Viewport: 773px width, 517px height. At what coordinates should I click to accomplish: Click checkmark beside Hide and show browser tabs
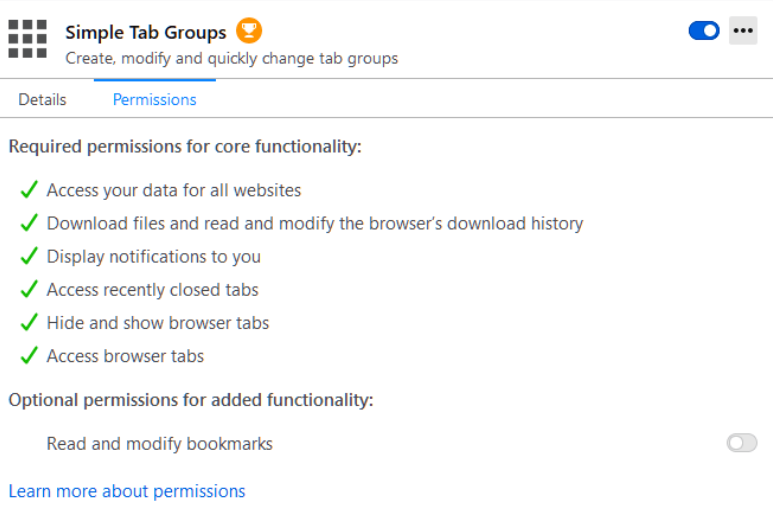(29, 323)
